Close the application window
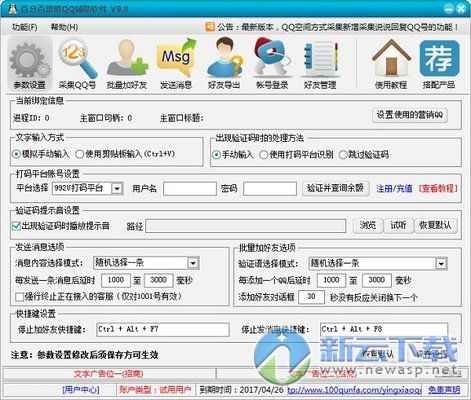471x400 pixels. [461, 9]
